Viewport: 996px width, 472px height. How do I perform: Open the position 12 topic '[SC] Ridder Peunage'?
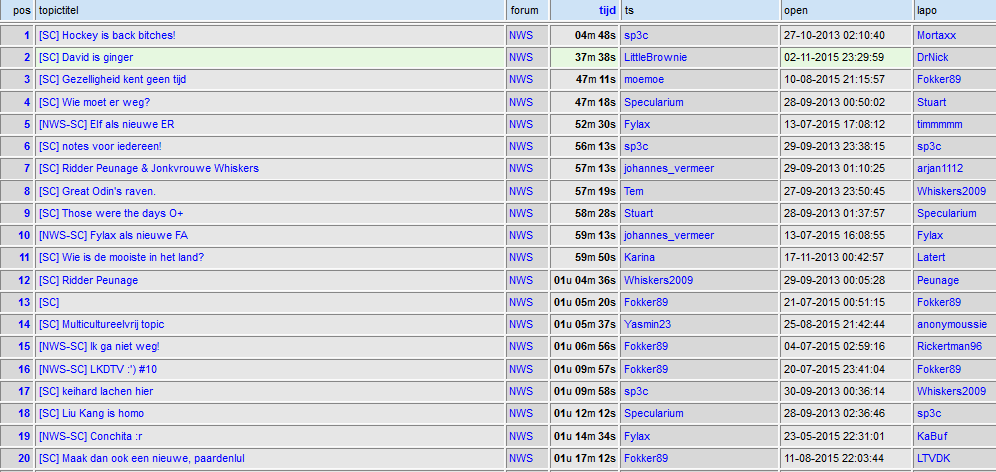coord(88,280)
